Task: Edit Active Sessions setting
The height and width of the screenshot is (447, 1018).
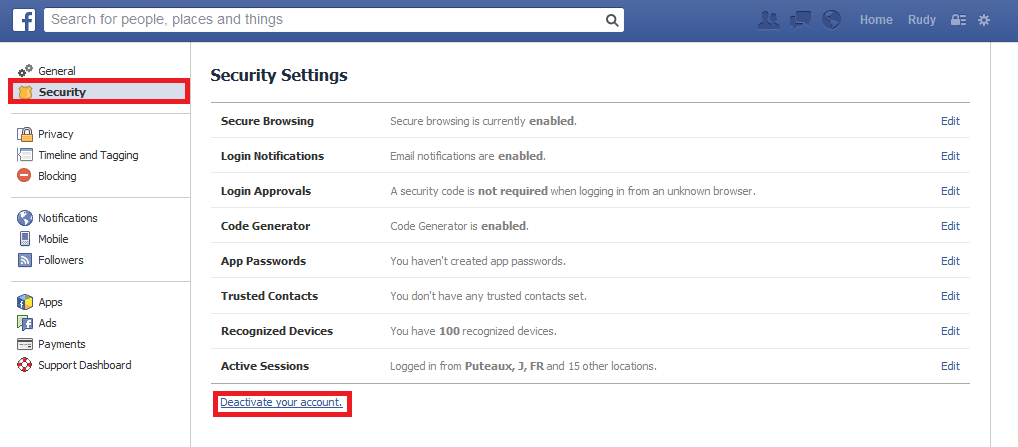Action: 950,366
